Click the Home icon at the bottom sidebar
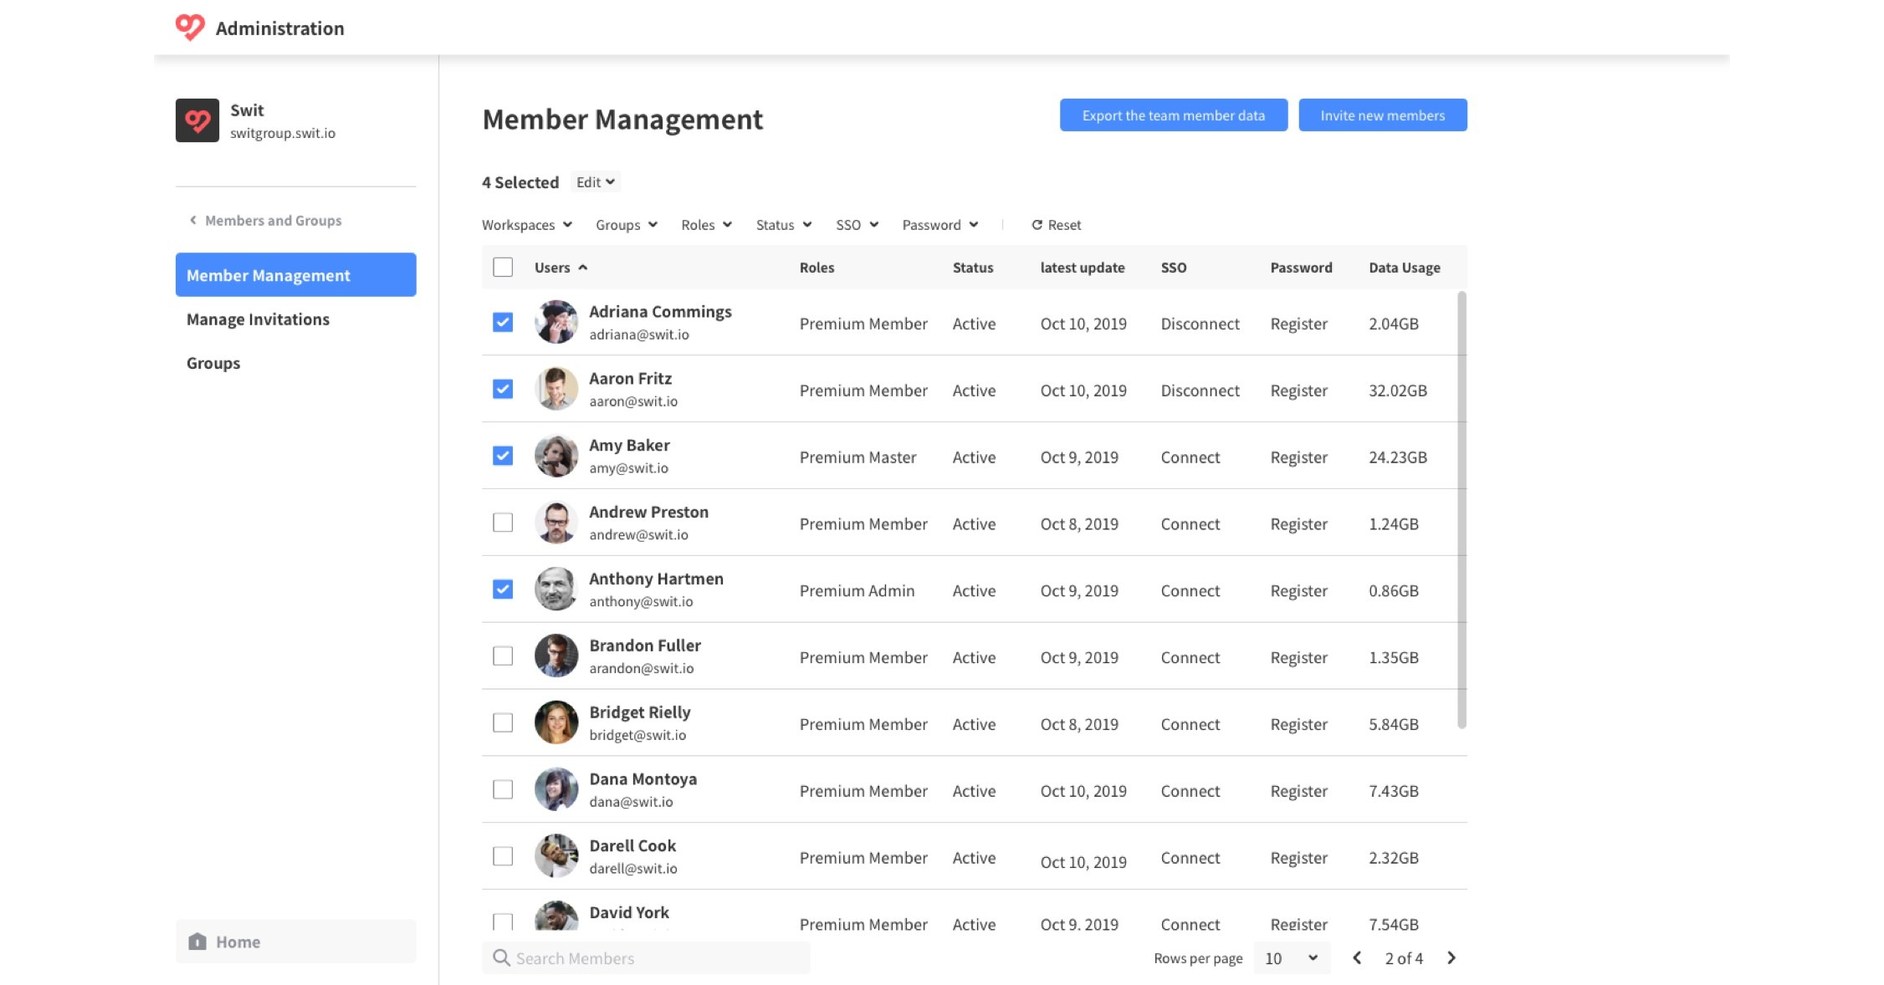The image size is (1884, 985). [x=198, y=941]
